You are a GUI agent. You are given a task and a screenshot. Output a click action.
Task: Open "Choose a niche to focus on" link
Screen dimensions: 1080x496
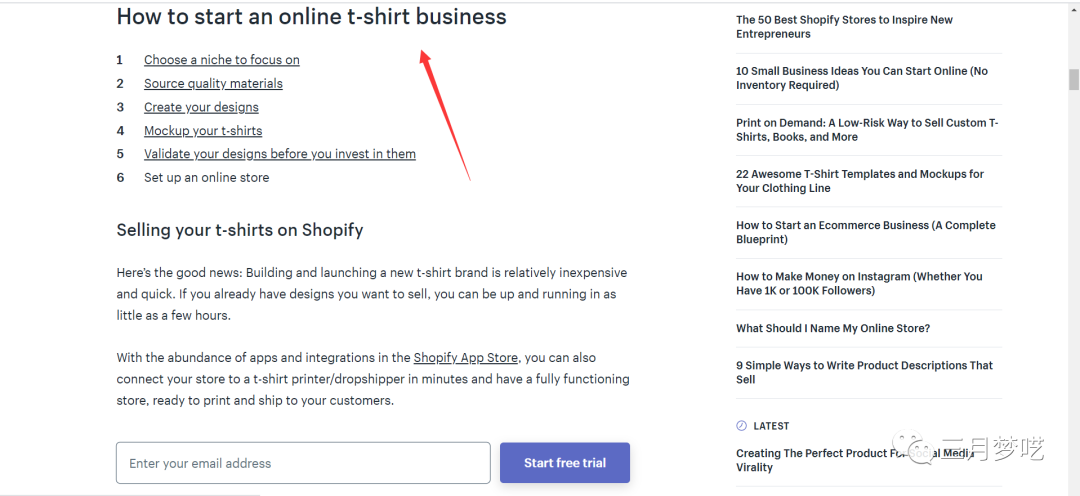pos(221,60)
